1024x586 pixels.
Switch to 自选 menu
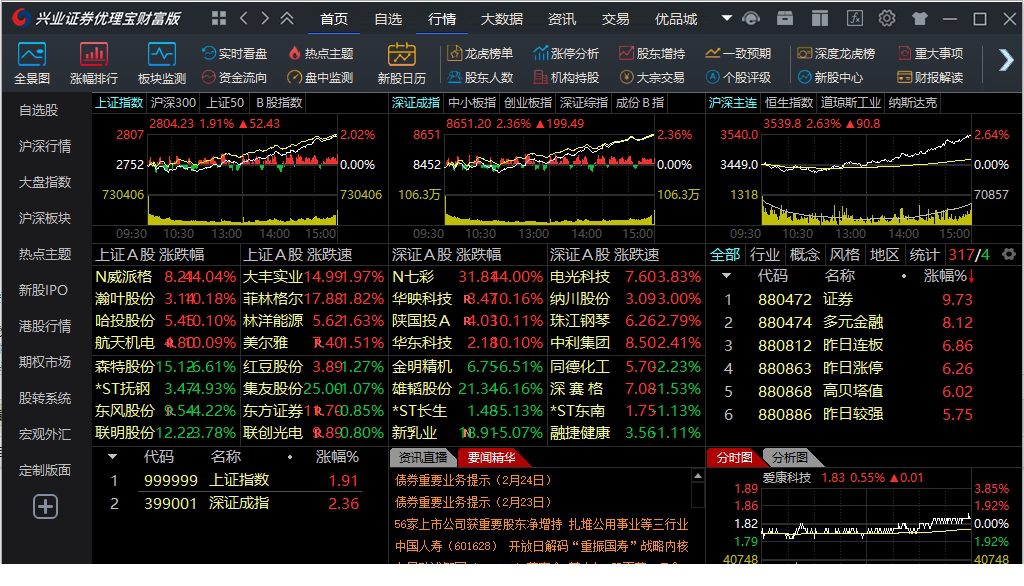click(x=388, y=19)
